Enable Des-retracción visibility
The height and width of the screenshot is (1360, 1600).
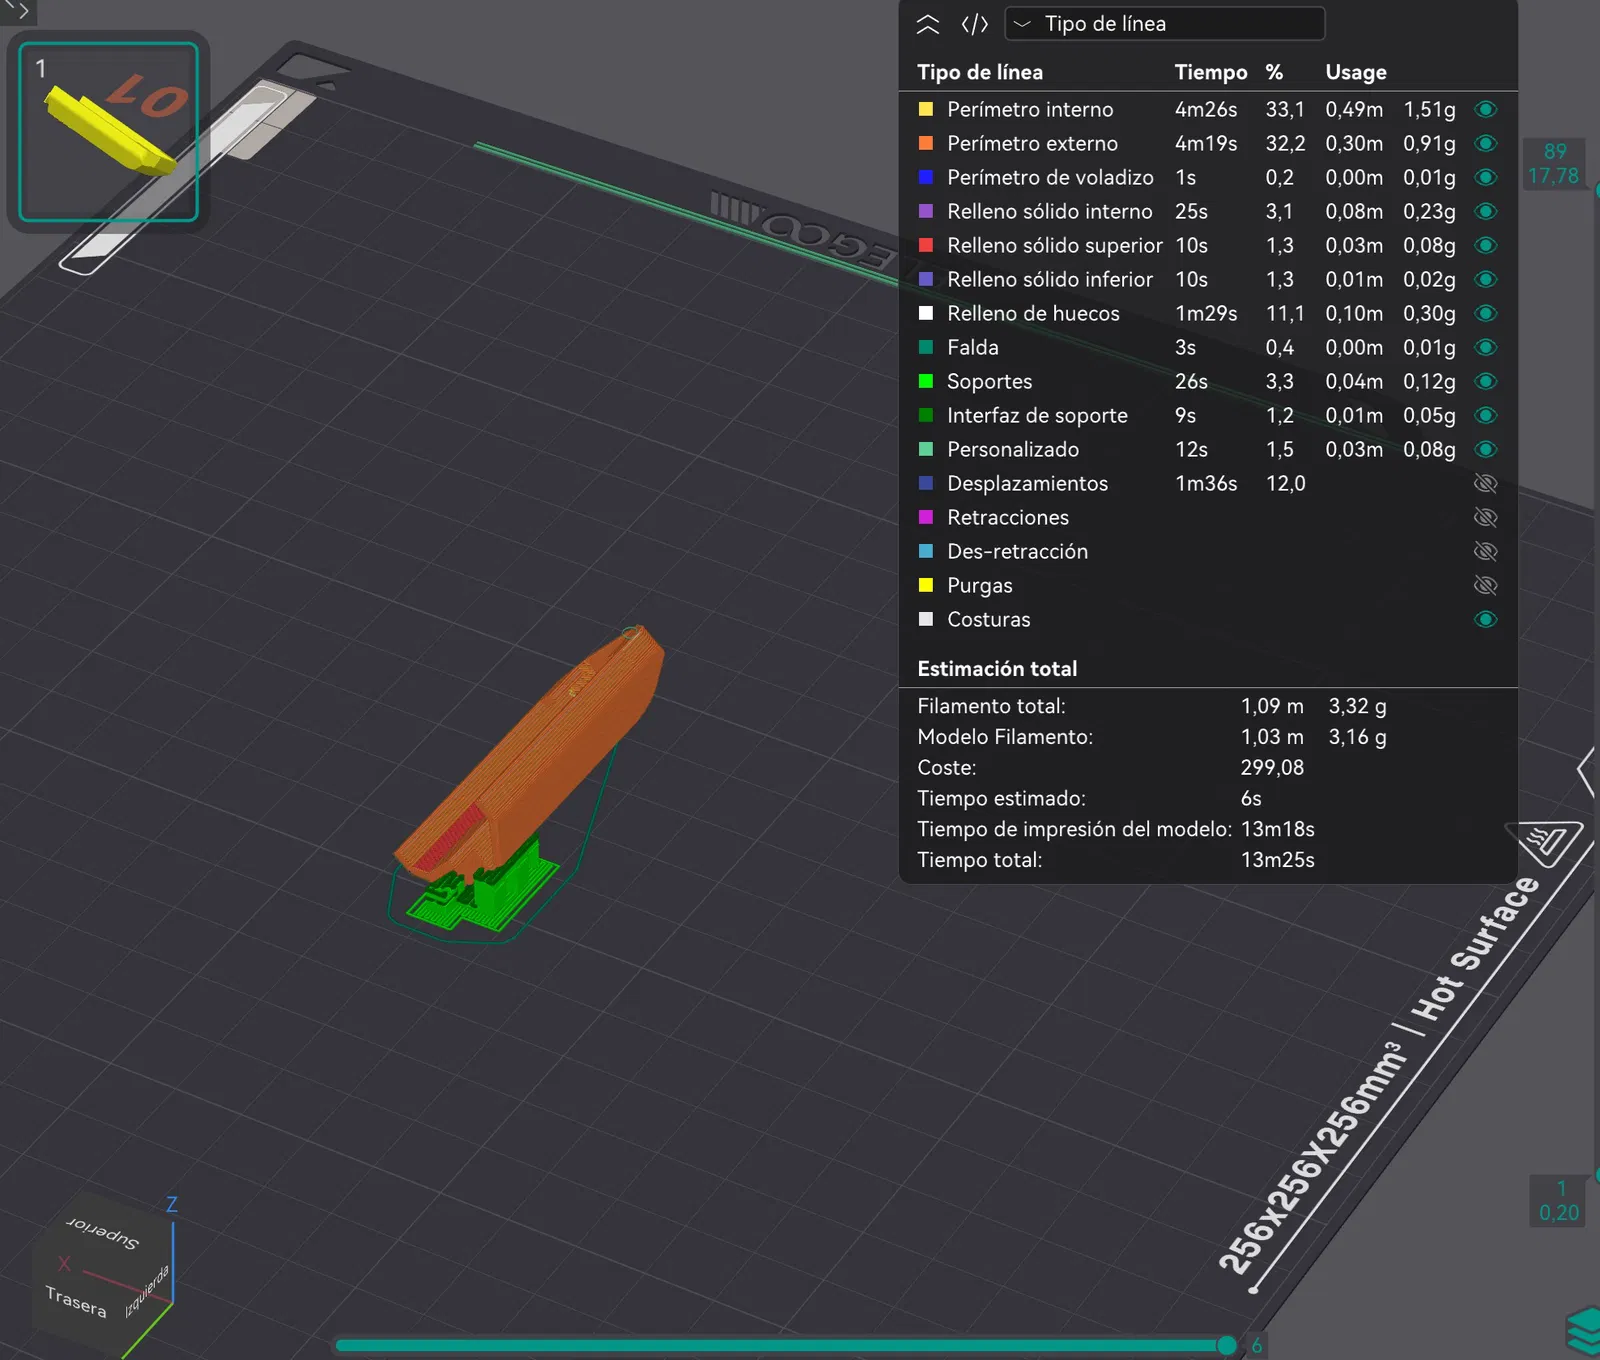click(1486, 551)
